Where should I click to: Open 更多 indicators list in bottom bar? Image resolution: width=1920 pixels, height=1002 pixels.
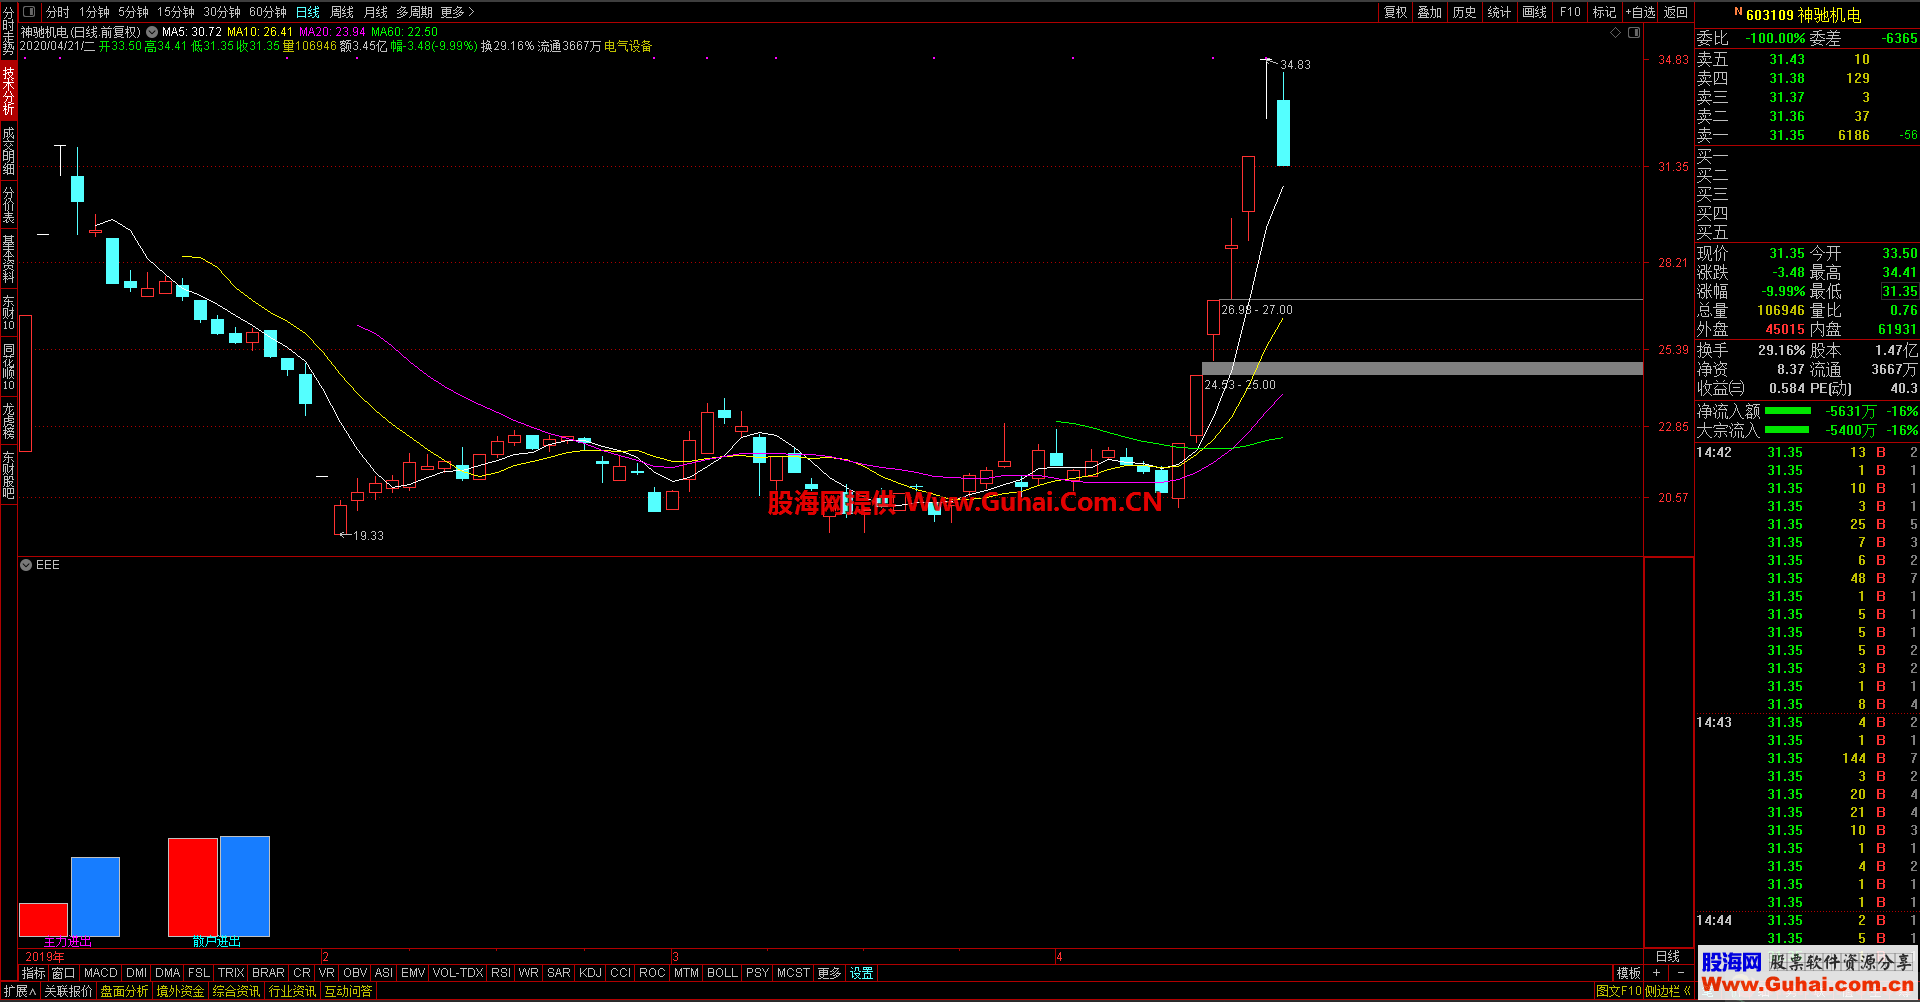pos(829,973)
